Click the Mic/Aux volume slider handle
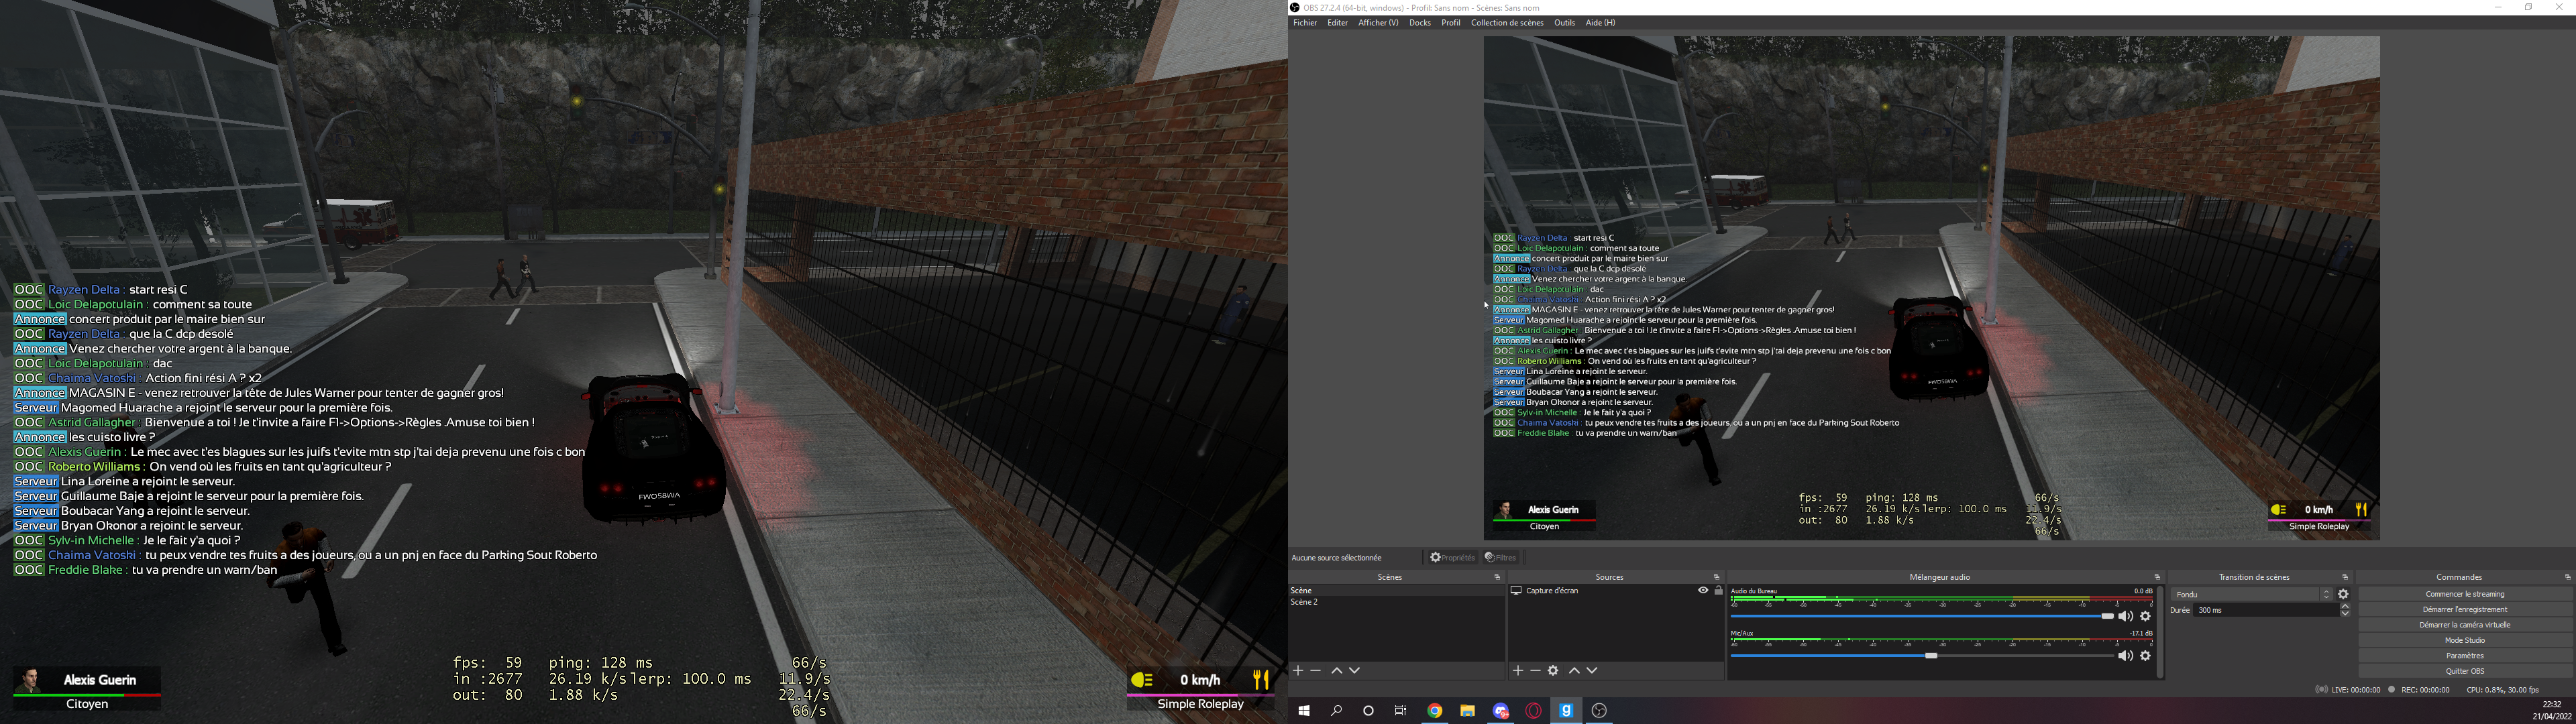2576x724 pixels. tap(1931, 656)
